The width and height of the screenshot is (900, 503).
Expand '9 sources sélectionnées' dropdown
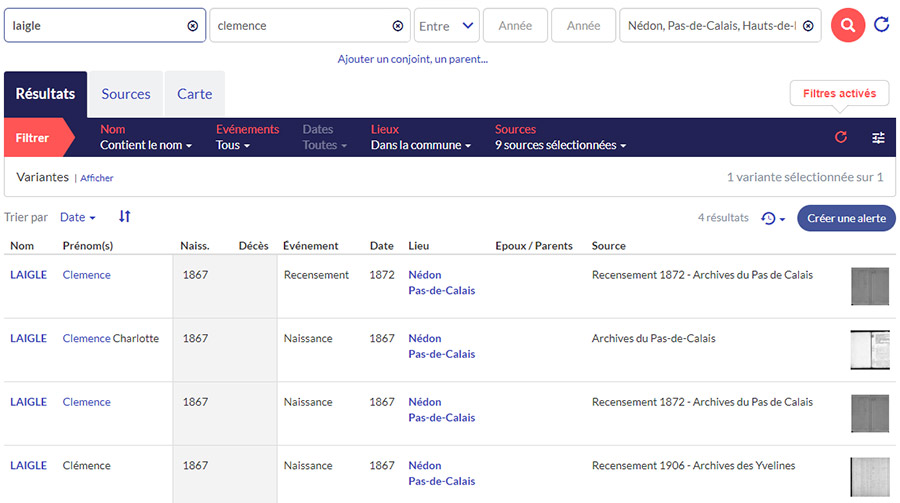pyautogui.click(x=560, y=146)
